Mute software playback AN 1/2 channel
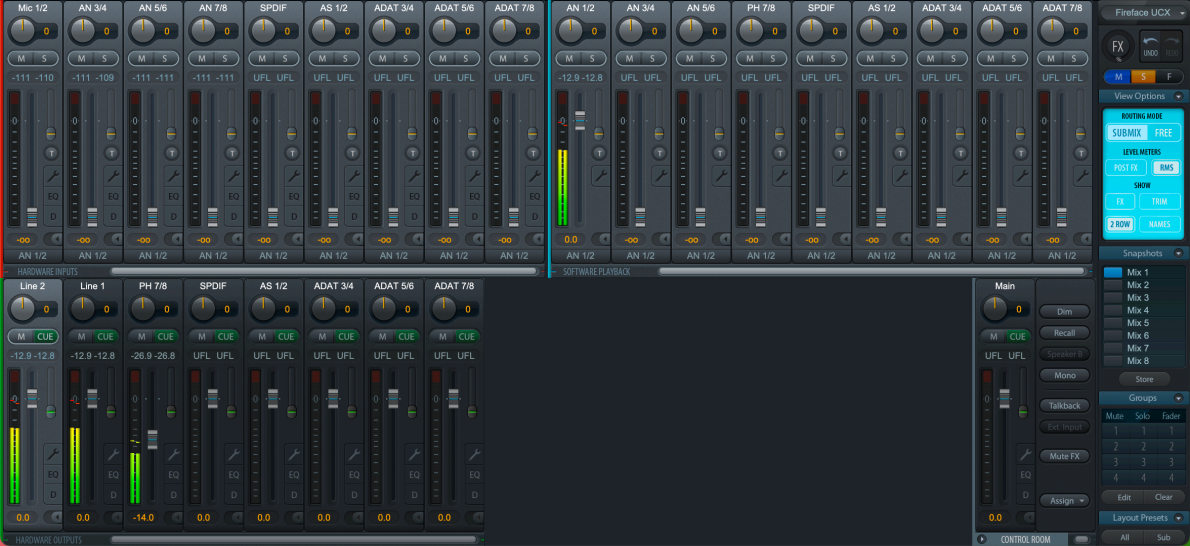The image size is (1190, 546). click(569, 58)
